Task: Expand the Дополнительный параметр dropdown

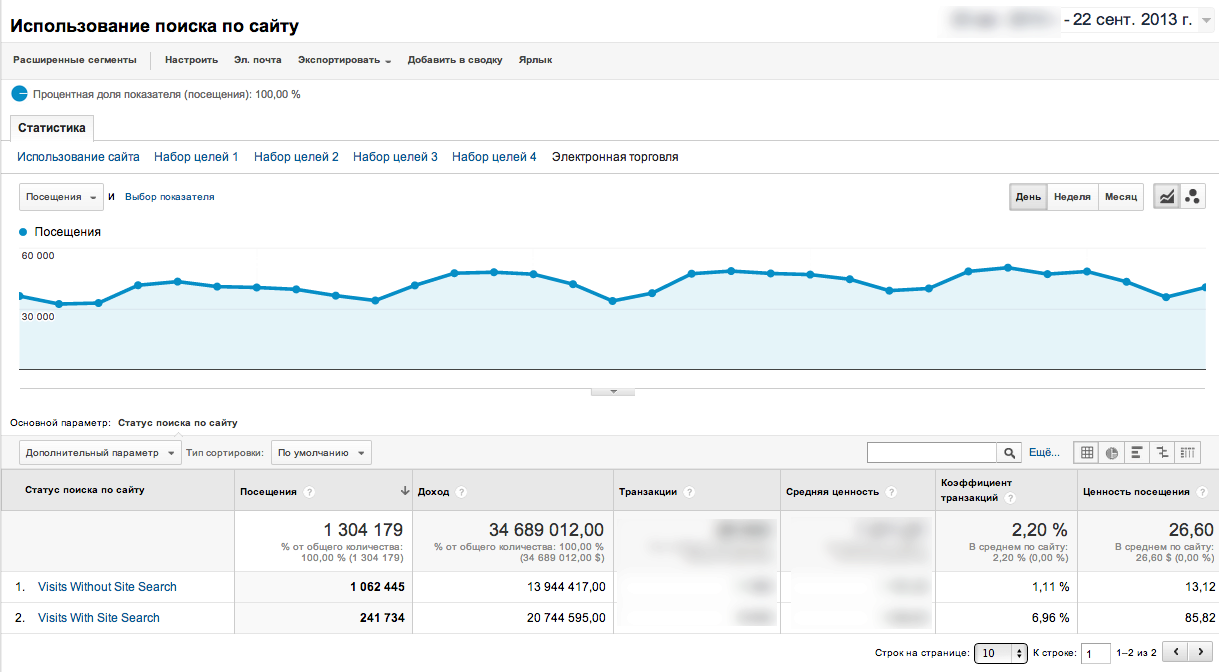Action: [x=99, y=453]
